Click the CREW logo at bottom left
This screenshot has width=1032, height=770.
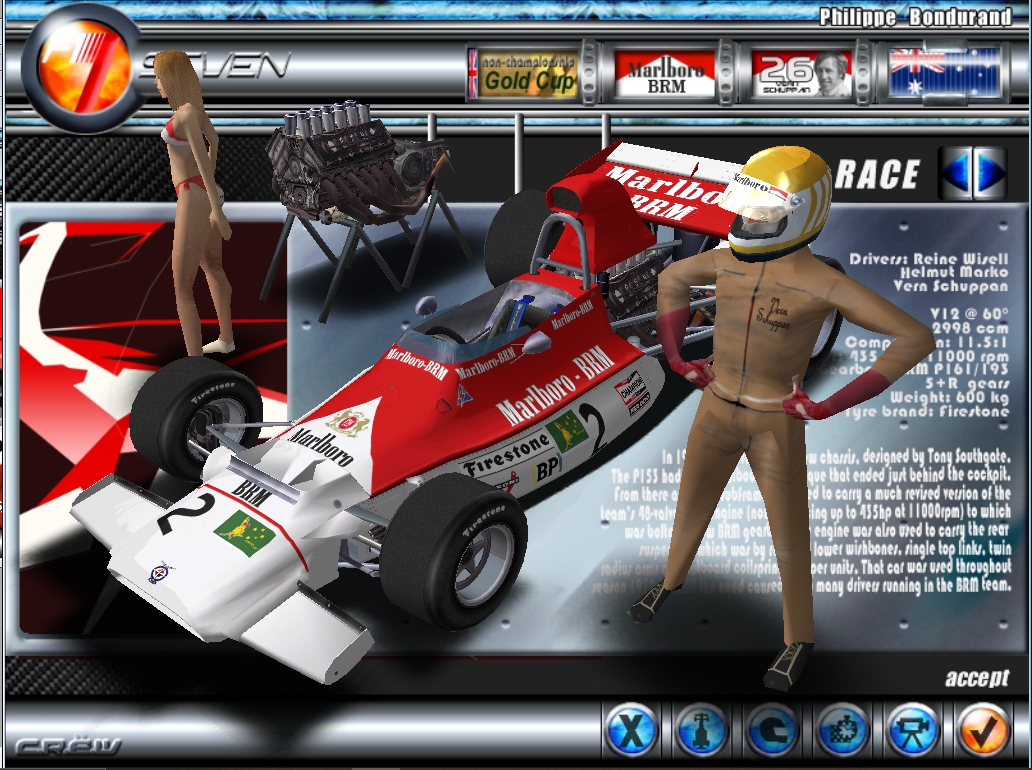[x=68, y=746]
